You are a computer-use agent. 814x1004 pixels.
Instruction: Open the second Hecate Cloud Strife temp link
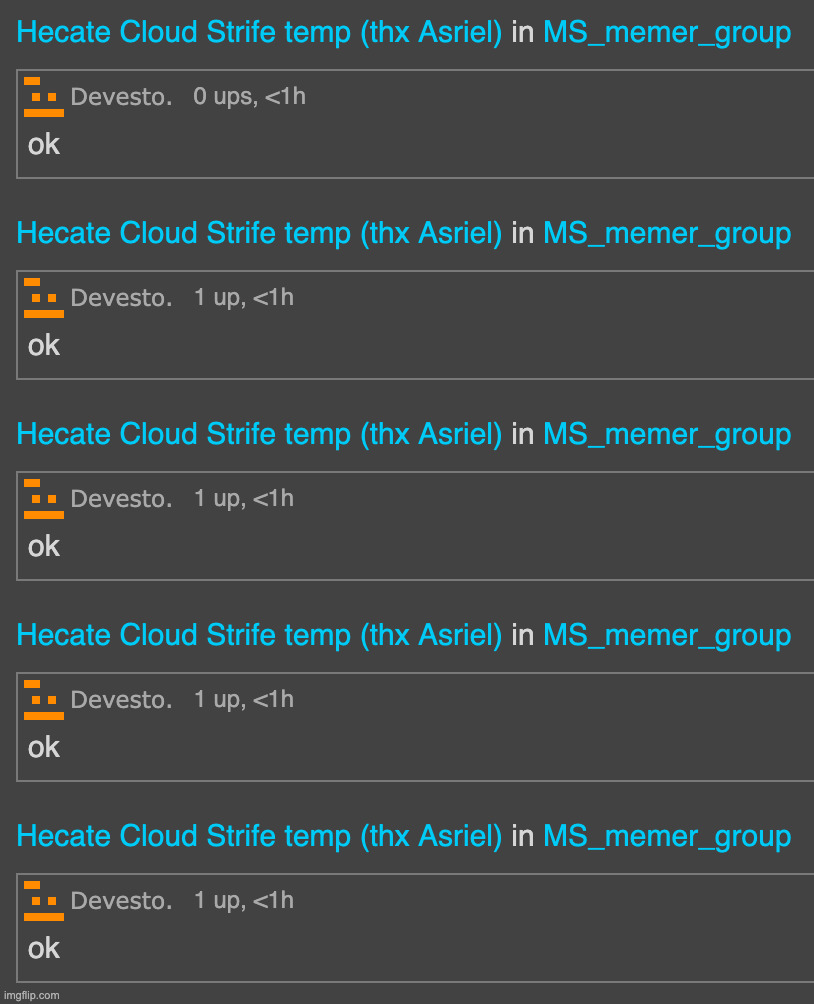[x=259, y=234]
